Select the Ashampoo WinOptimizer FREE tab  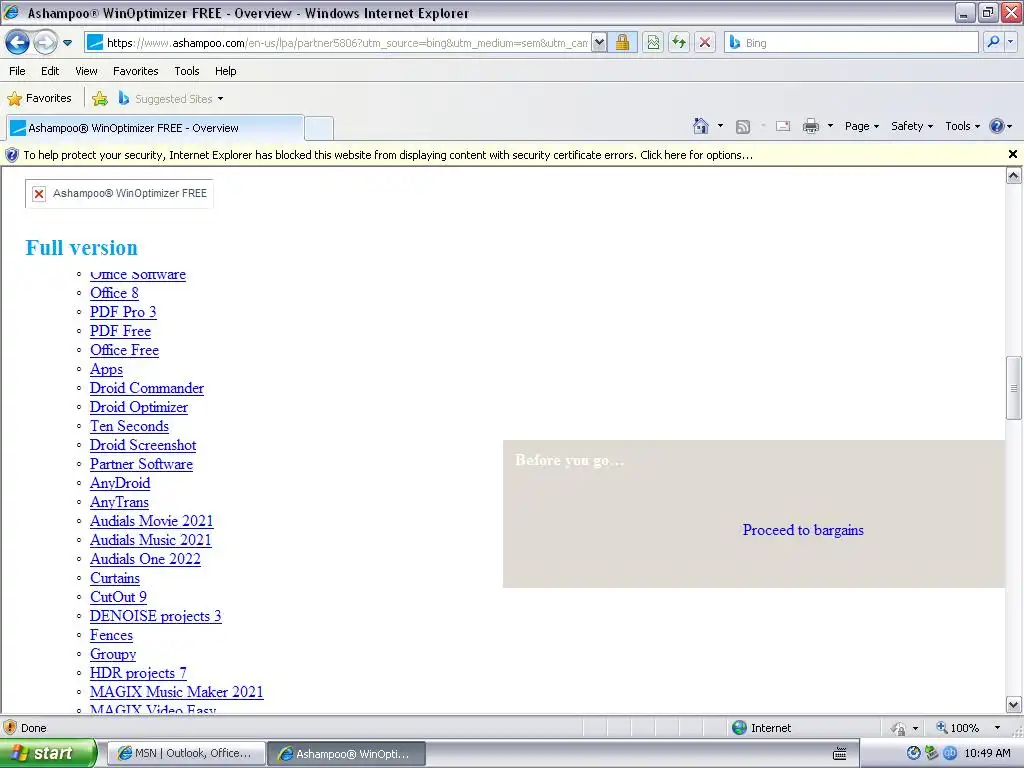click(155, 128)
